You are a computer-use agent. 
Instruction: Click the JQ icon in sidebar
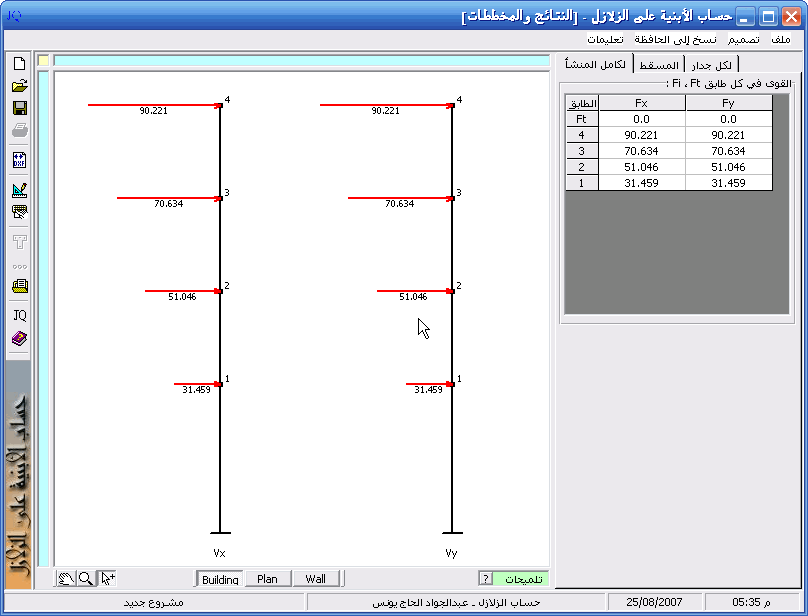(x=19, y=315)
